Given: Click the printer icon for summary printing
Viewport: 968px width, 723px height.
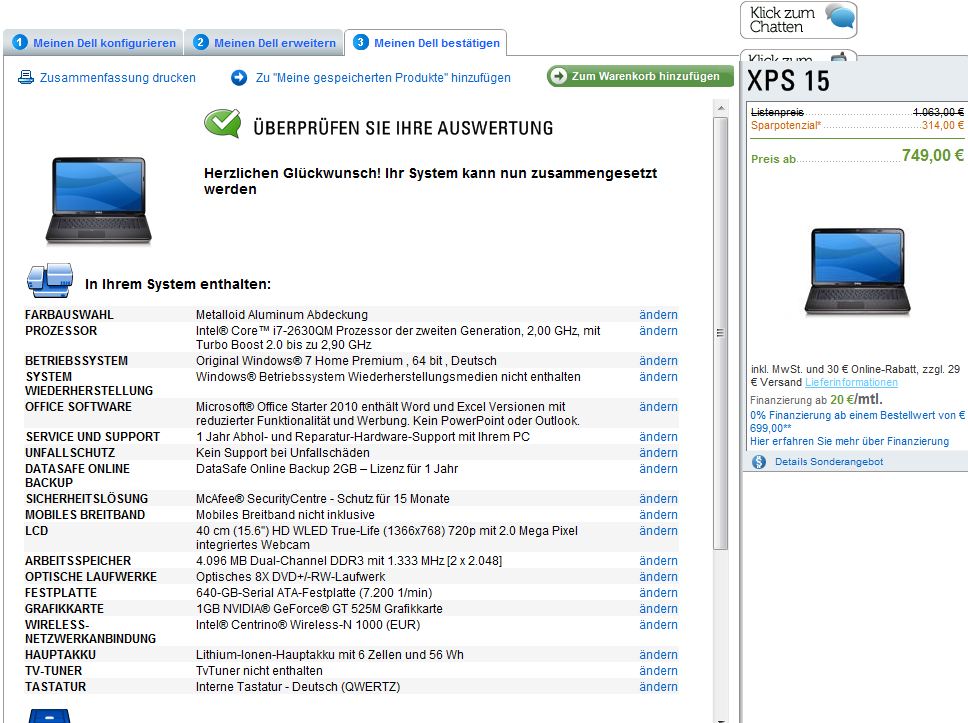Looking at the screenshot, I should tap(25, 77).
